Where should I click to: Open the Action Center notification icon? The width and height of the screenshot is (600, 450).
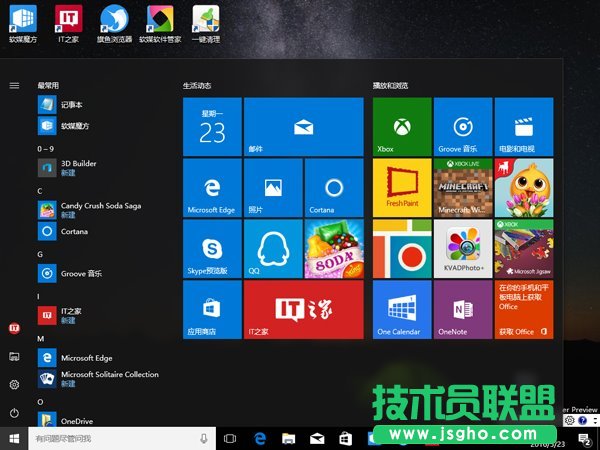[584, 439]
